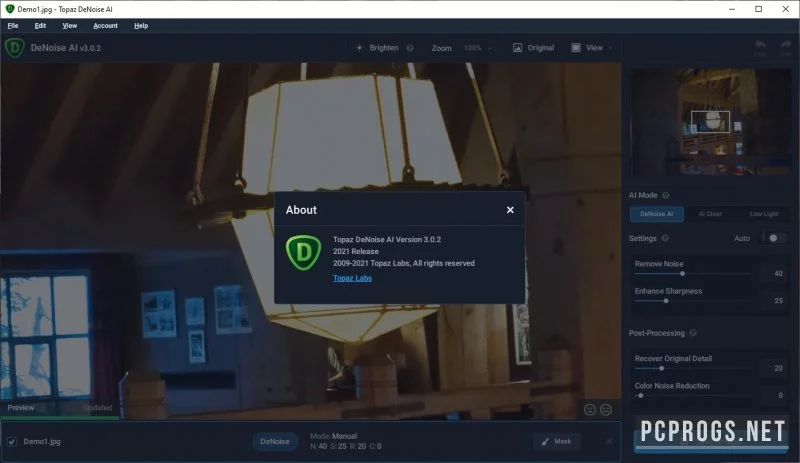Screen dimensions: 800x463
Task: Adjust the Remove Noise slider
Action: (692, 274)
